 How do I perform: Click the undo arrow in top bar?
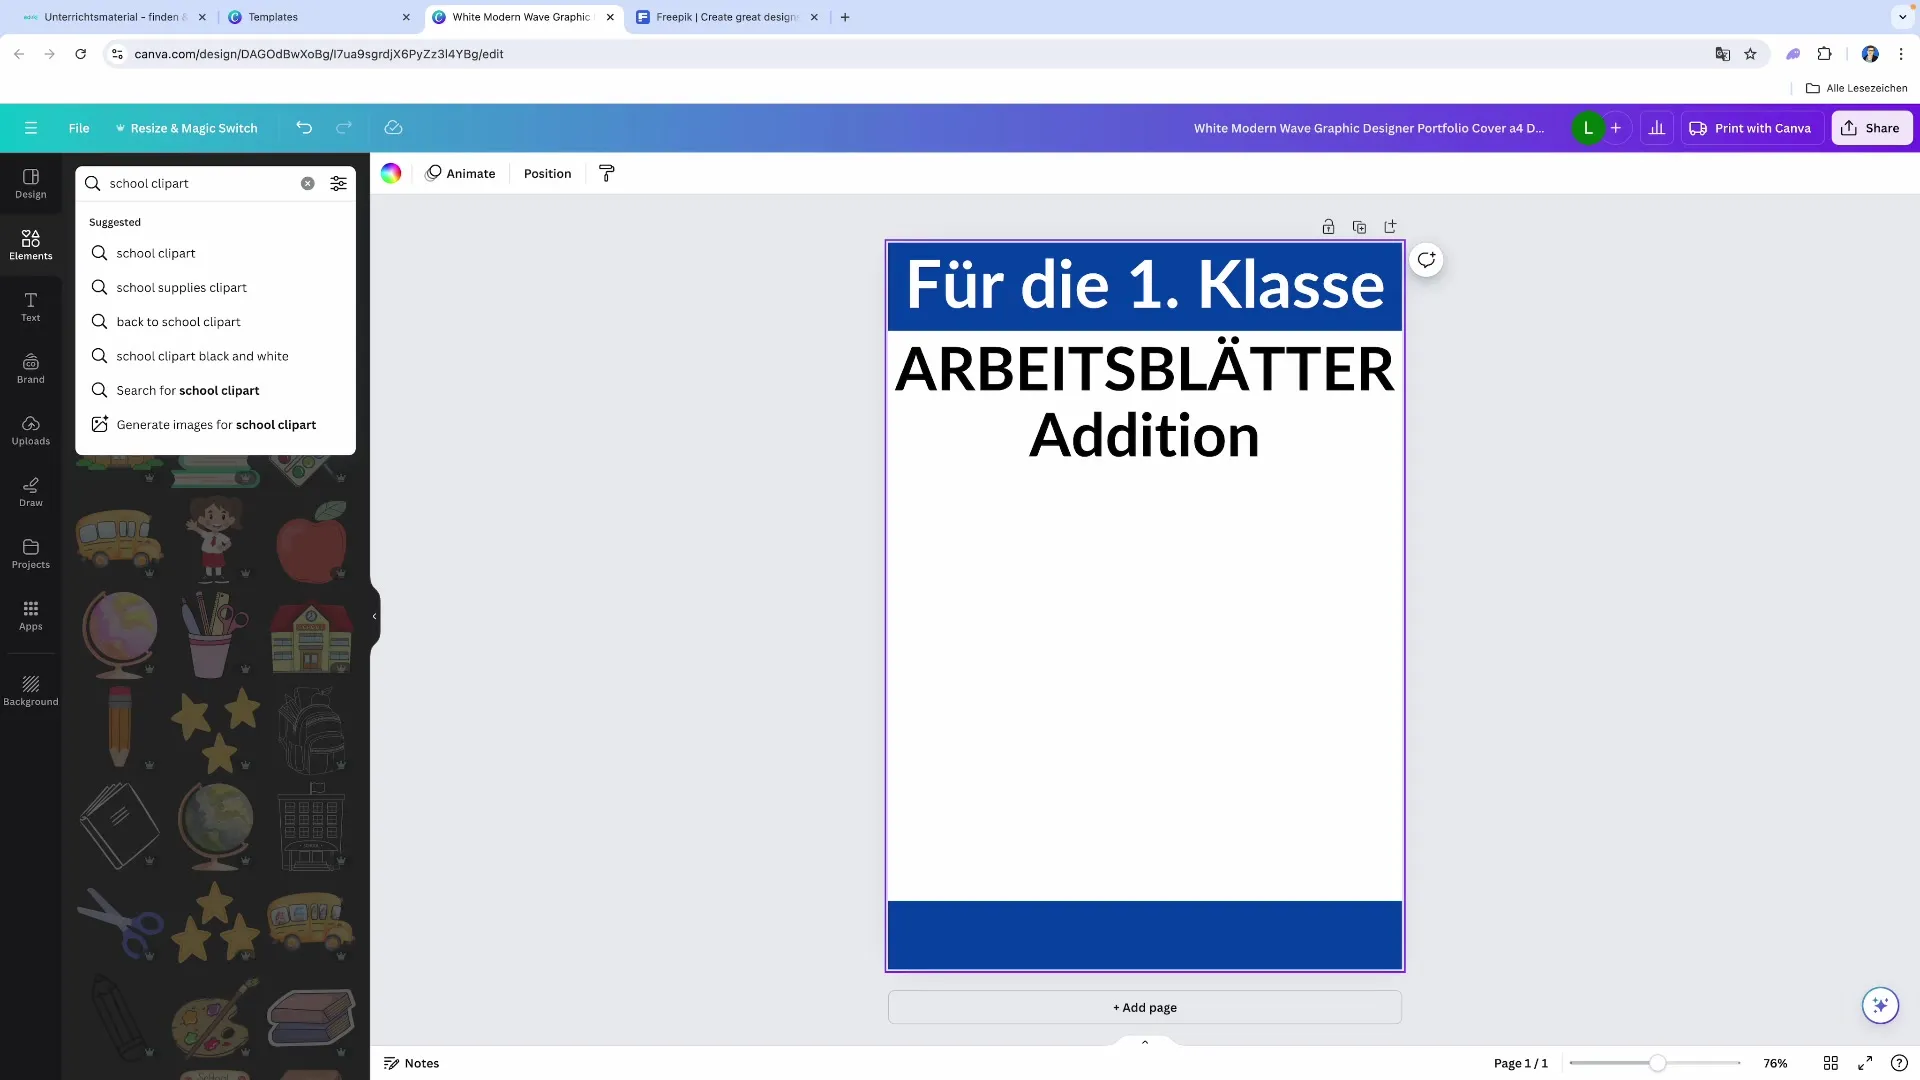pos(304,128)
